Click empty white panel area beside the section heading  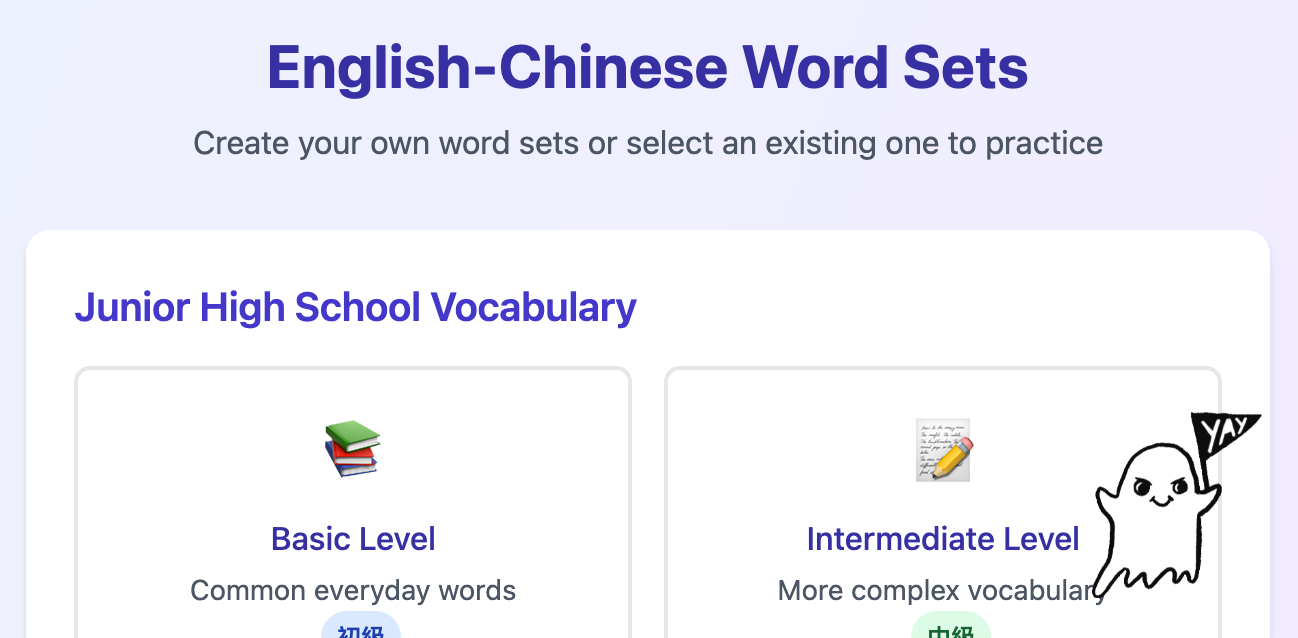[x=950, y=300]
